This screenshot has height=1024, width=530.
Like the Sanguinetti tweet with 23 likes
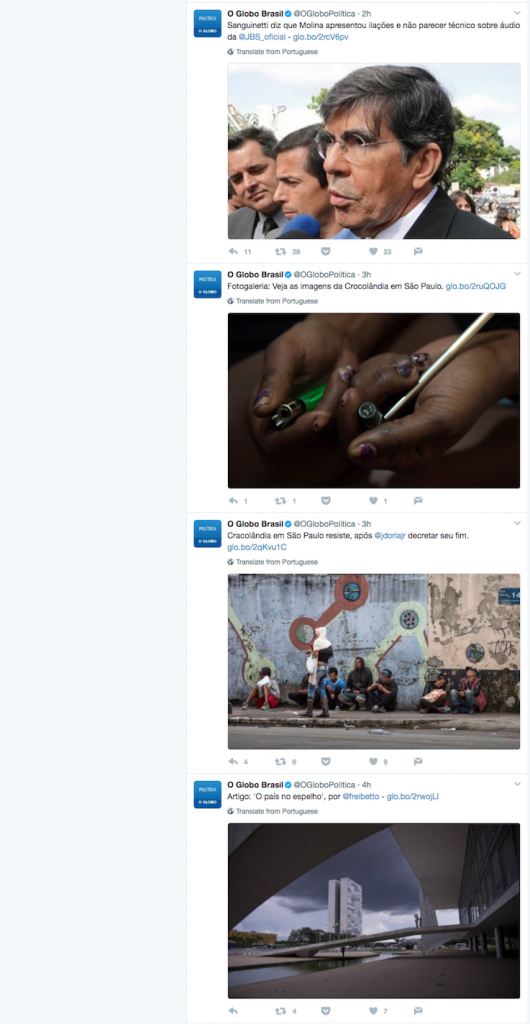pos(373,251)
